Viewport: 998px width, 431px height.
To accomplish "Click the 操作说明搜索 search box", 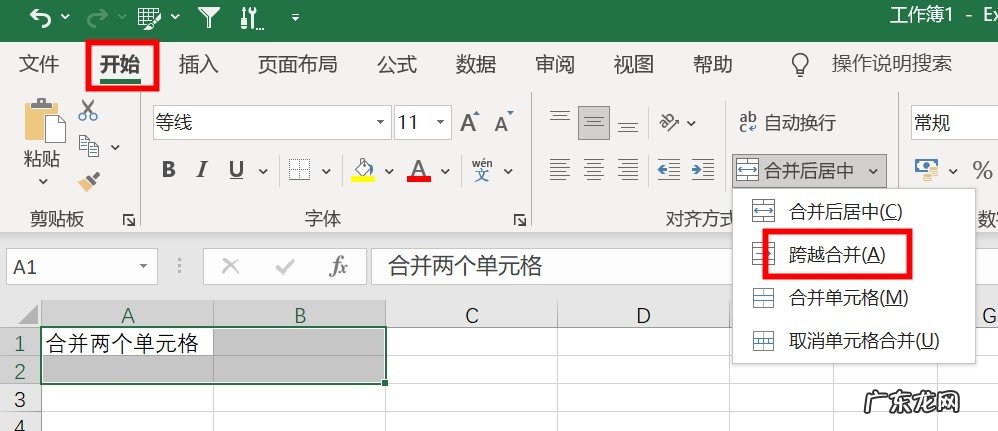I will click(891, 64).
